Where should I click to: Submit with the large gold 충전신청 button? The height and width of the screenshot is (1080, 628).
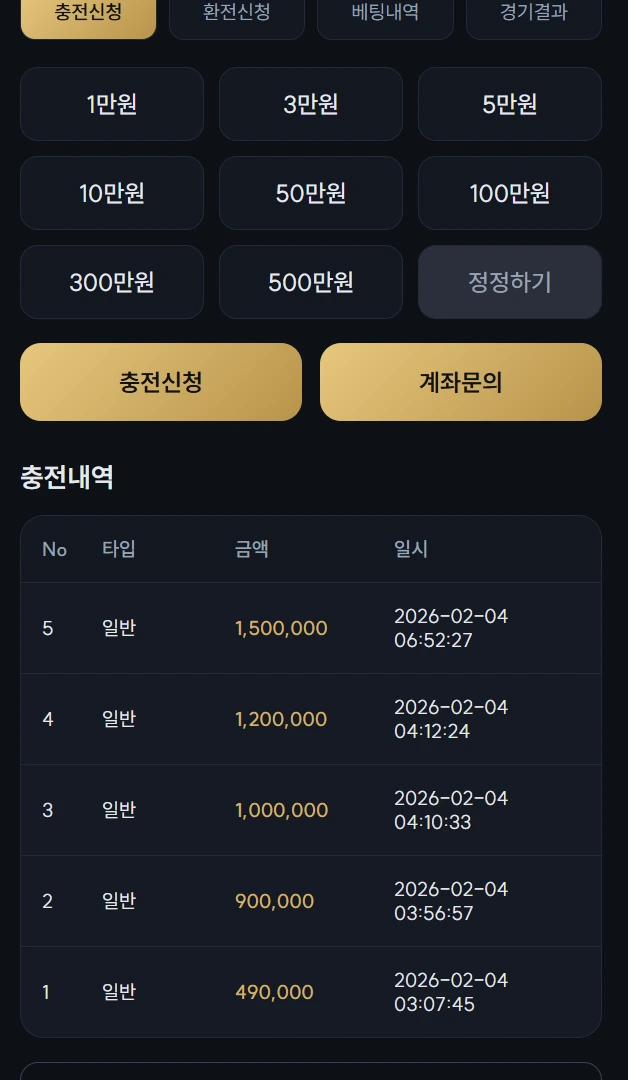[x=161, y=382]
